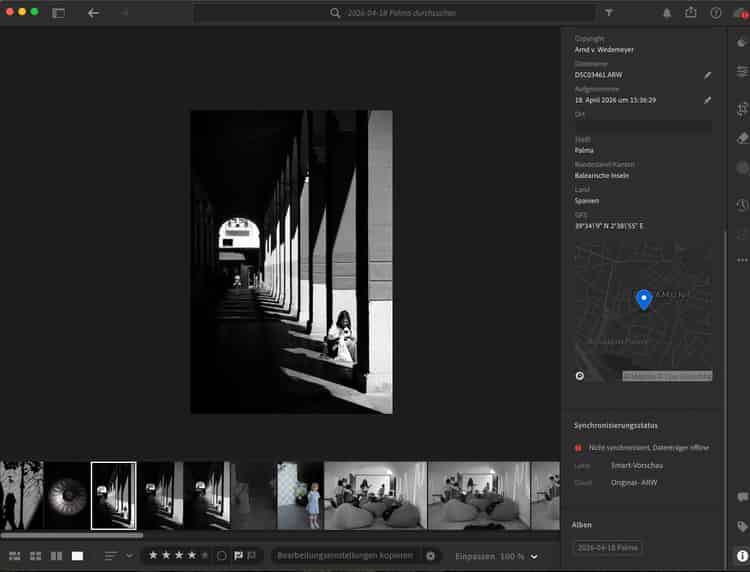Toggle the Reject flag for photo

pyautogui.click(x=254, y=555)
